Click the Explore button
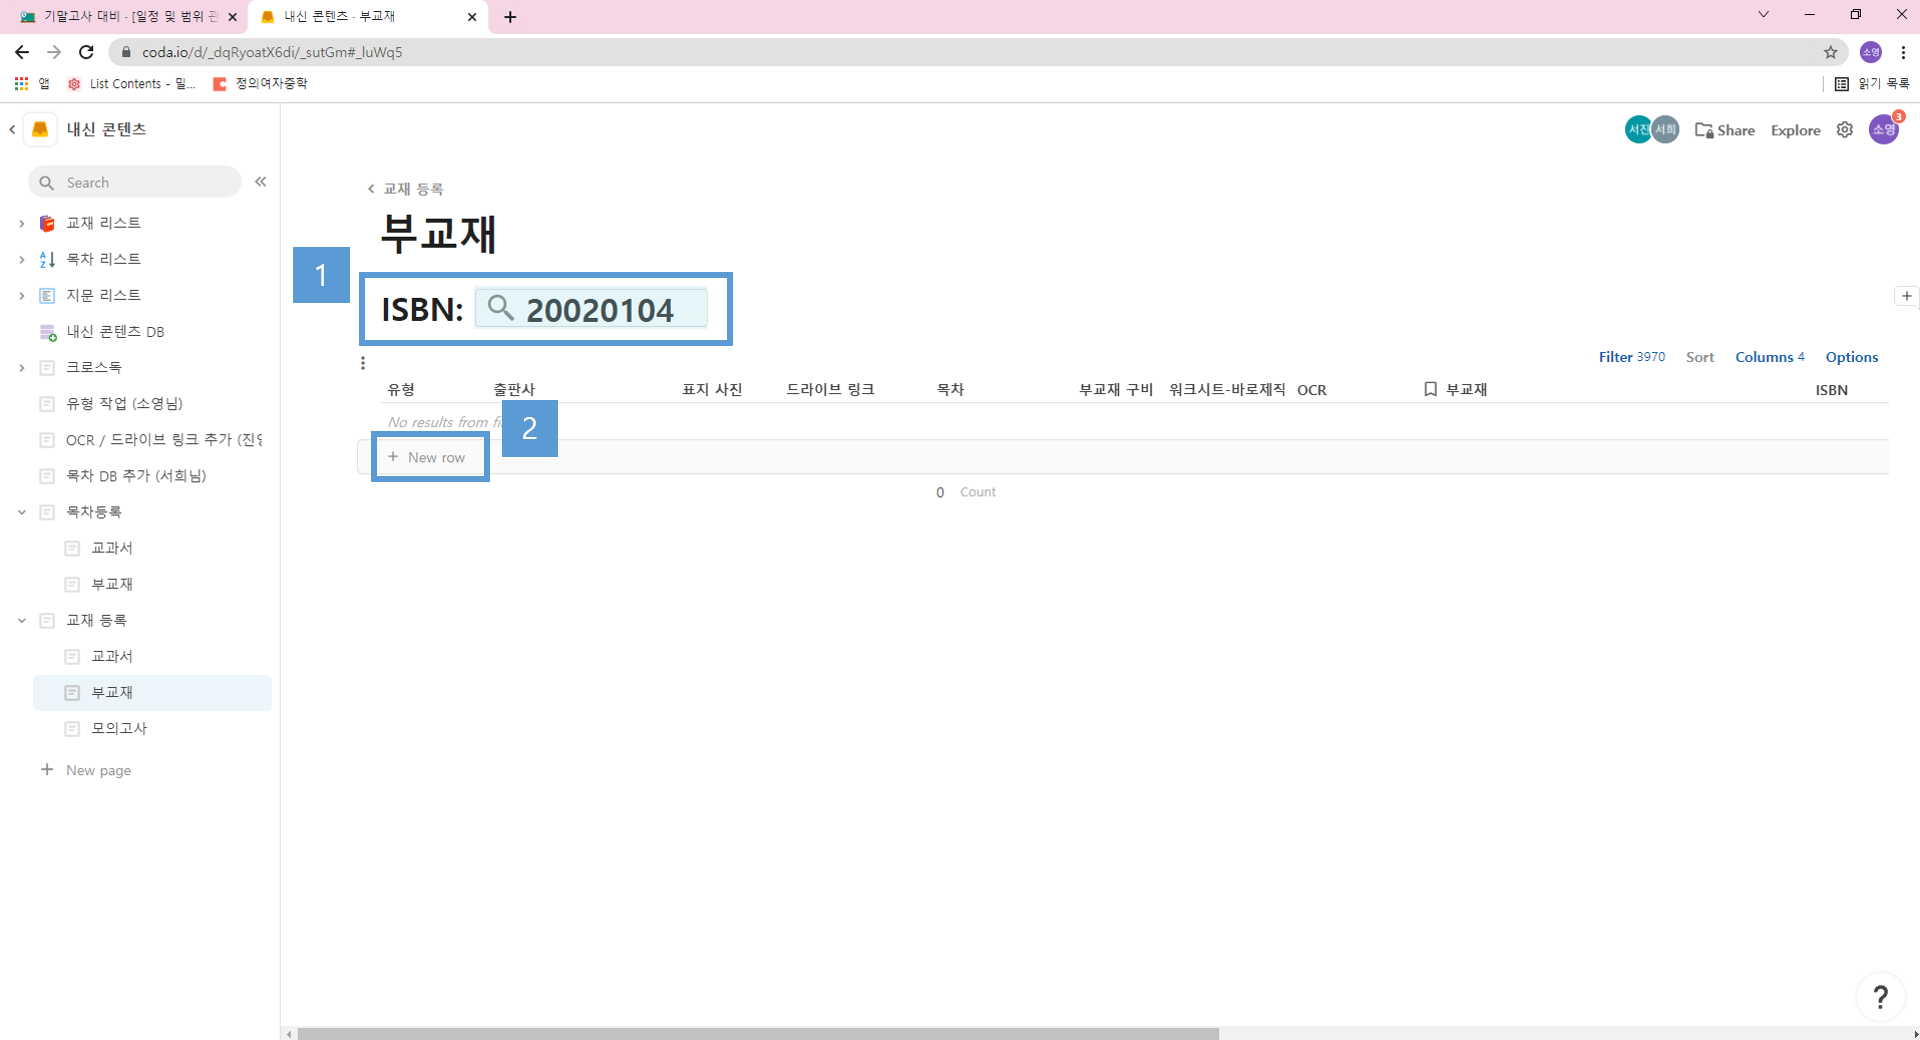 coord(1796,130)
